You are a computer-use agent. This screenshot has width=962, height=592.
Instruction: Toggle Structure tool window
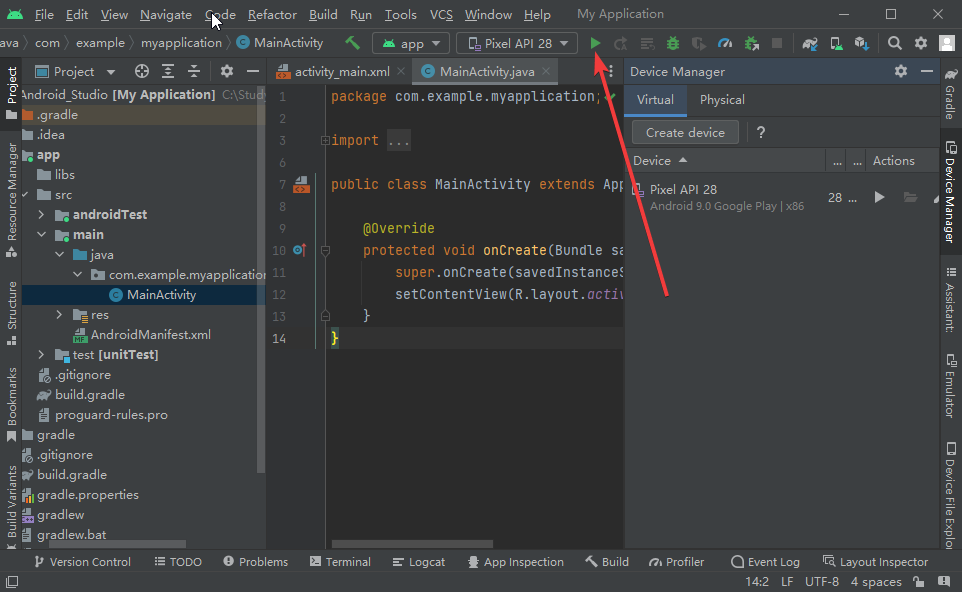pos(11,313)
